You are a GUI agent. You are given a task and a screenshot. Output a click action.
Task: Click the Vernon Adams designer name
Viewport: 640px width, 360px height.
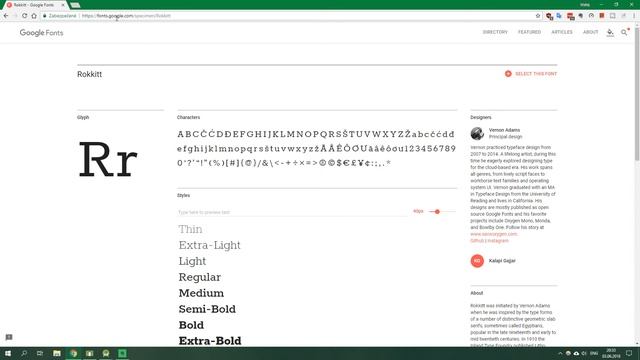[504, 130]
